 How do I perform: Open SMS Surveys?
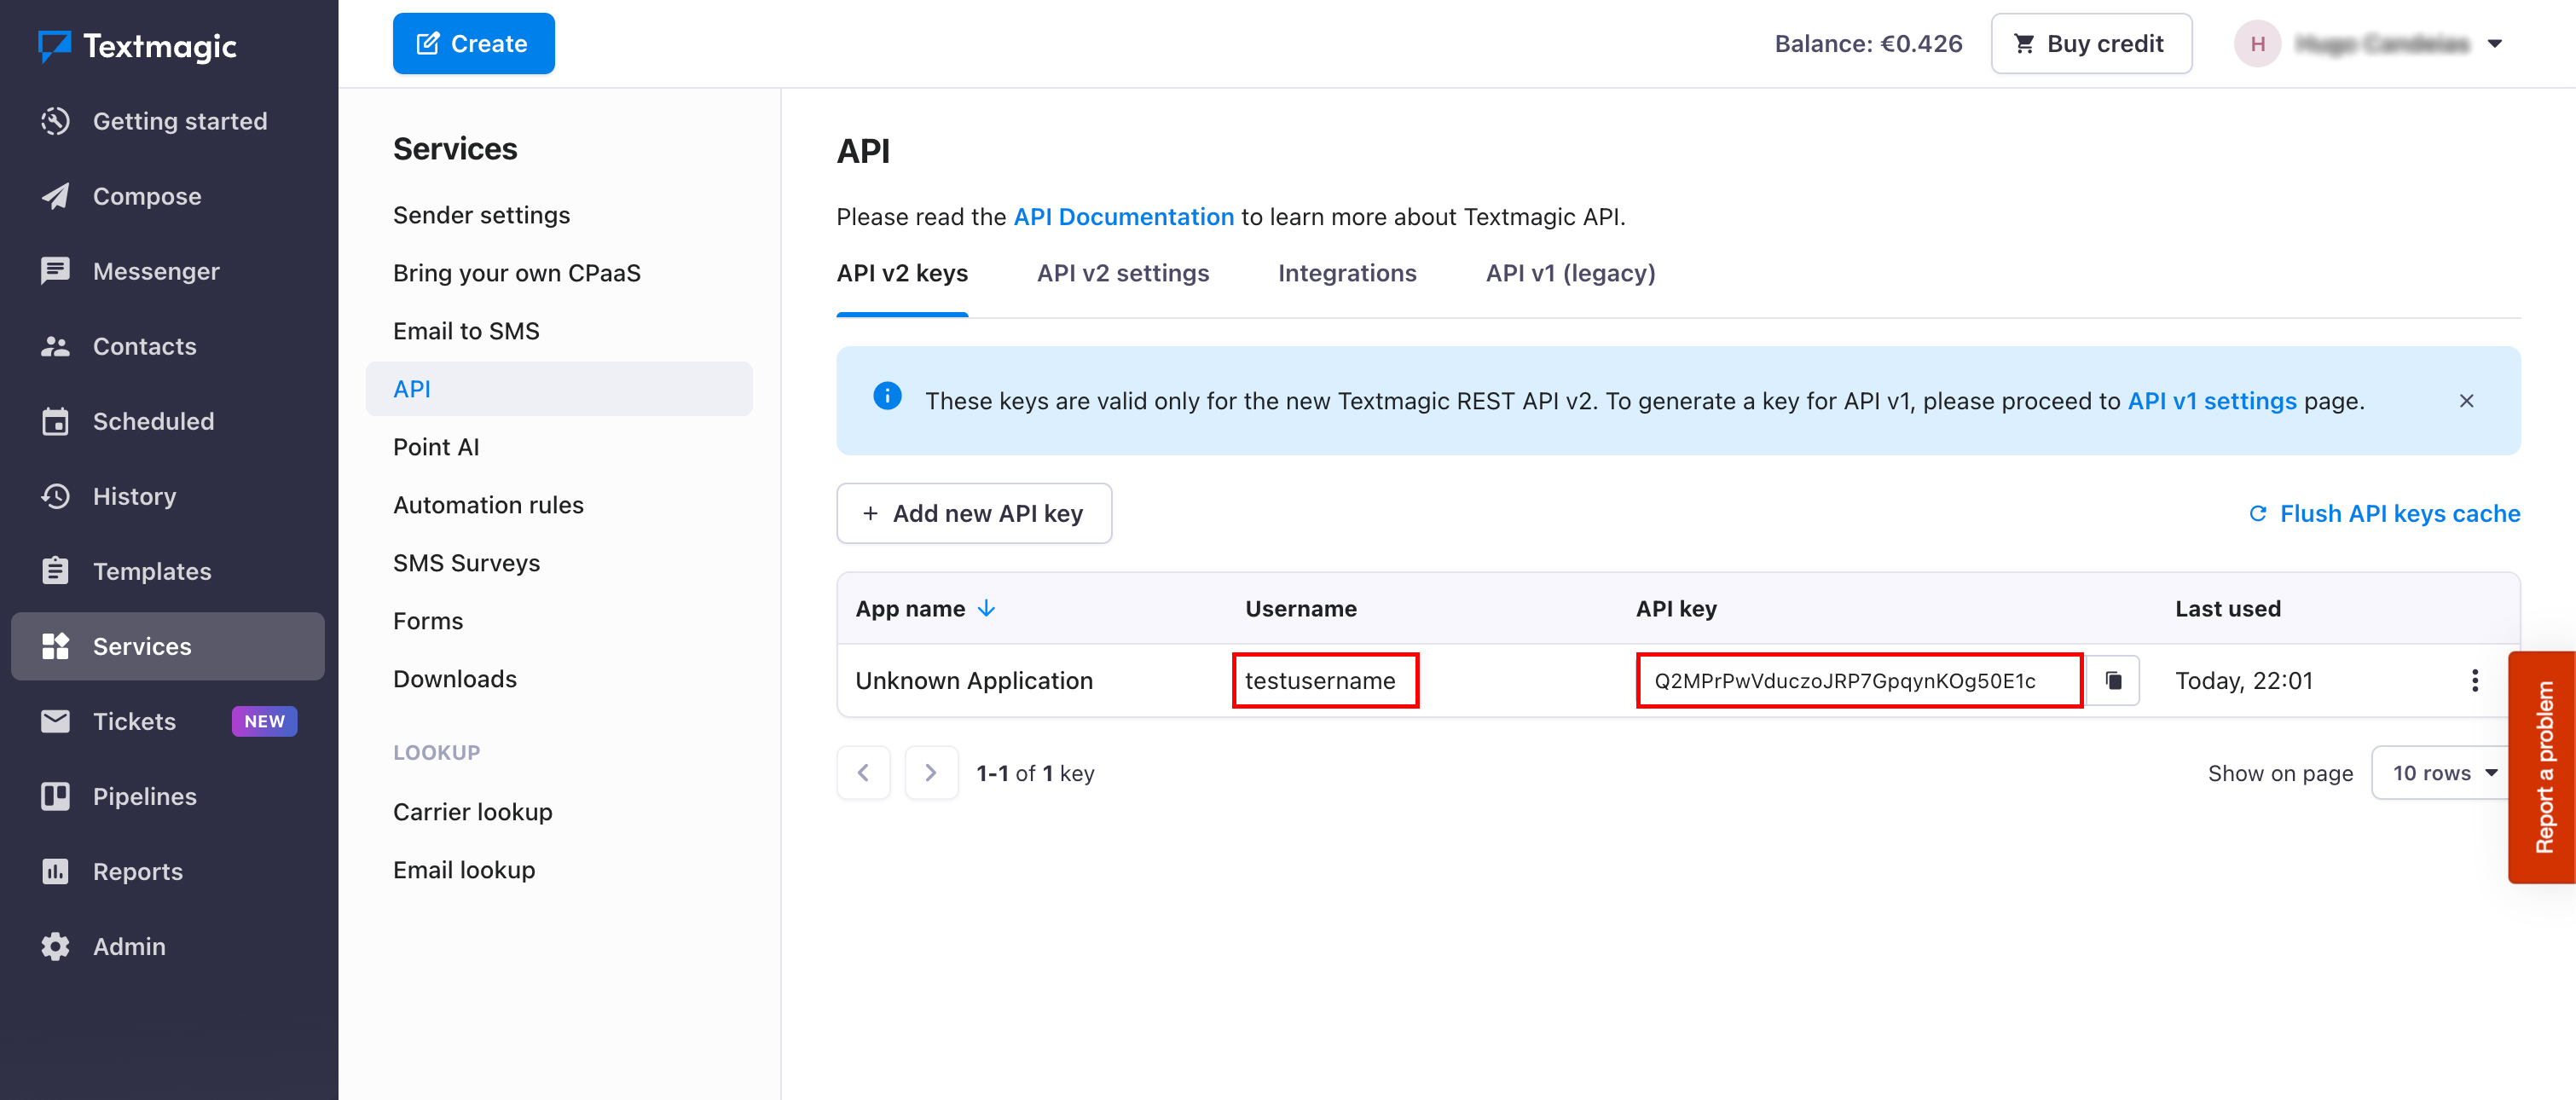(x=559, y=563)
